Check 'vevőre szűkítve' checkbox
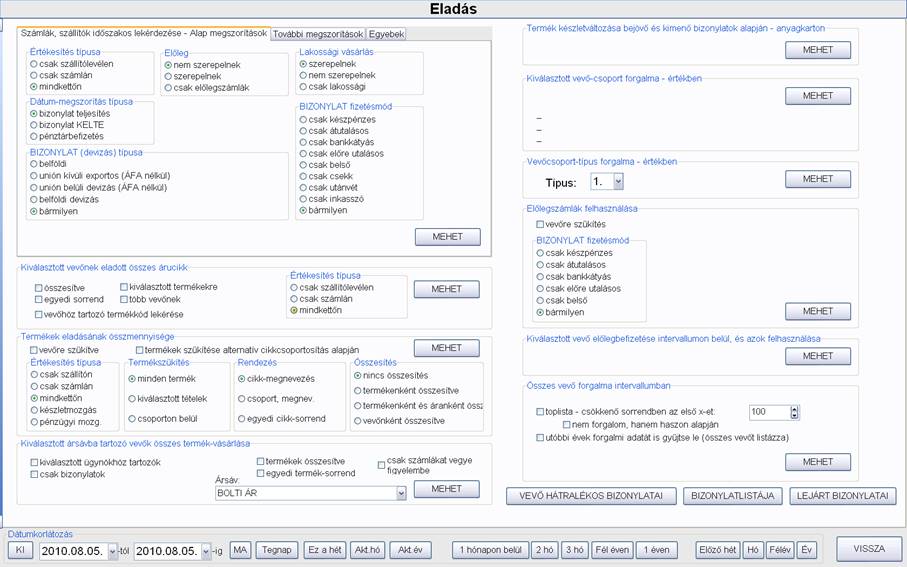The width and height of the screenshot is (907, 567). point(34,350)
